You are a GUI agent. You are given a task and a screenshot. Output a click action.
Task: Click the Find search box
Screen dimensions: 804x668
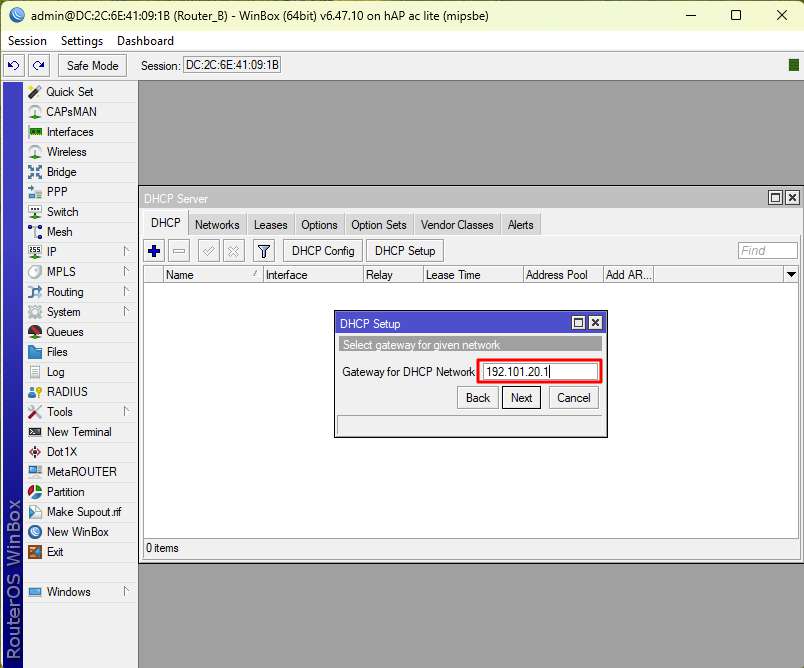coord(767,251)
